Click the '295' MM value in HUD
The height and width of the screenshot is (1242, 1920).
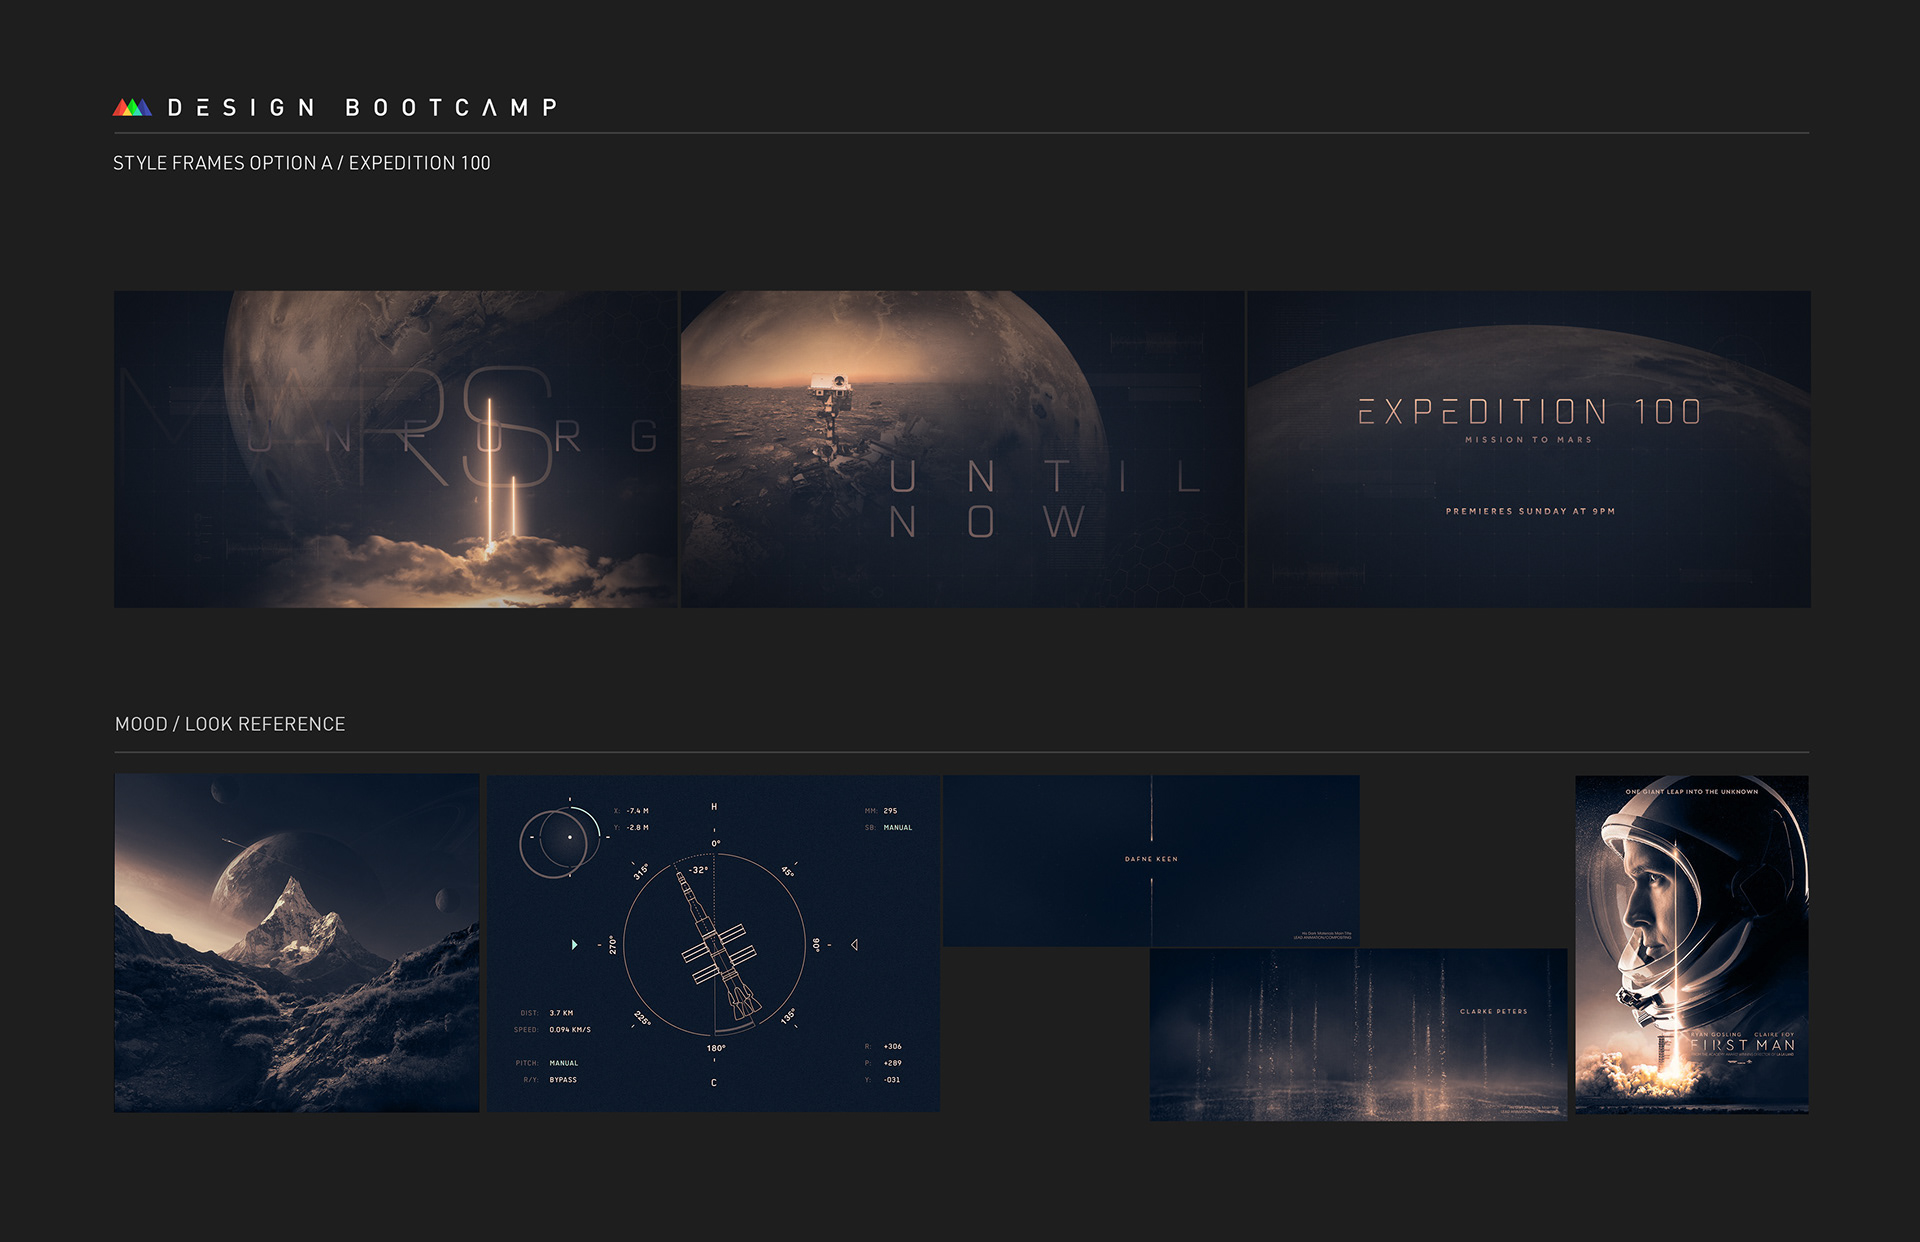pyautogui.click(x=890, y=811)
